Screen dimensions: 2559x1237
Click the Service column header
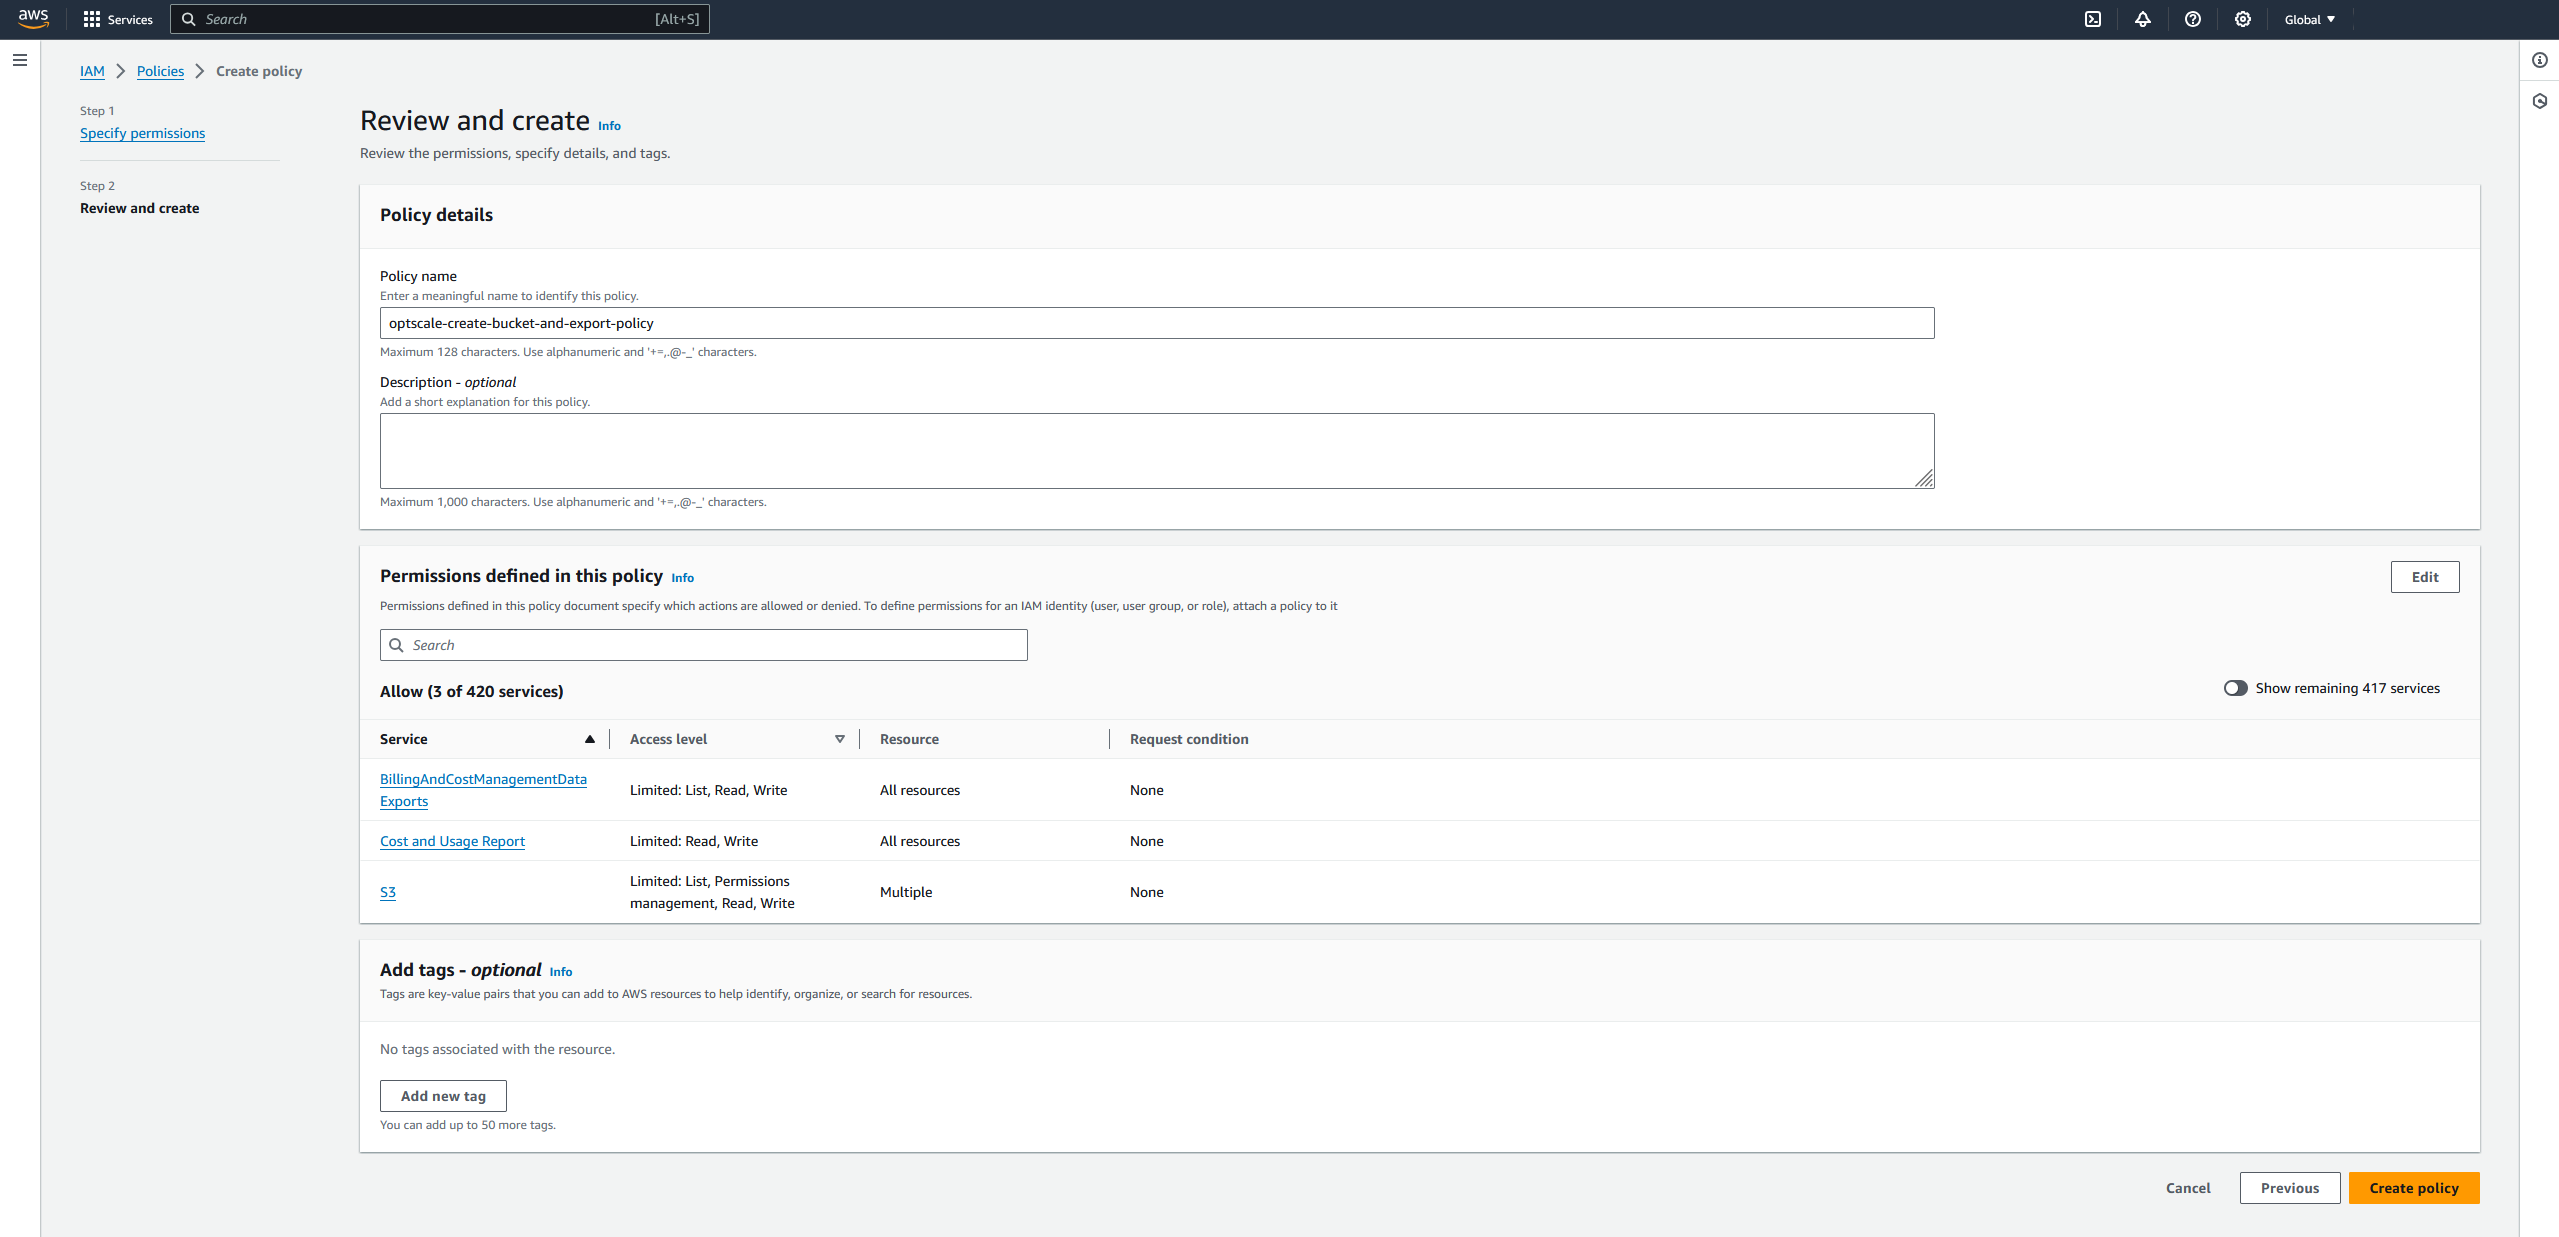[x=403, y=739]
